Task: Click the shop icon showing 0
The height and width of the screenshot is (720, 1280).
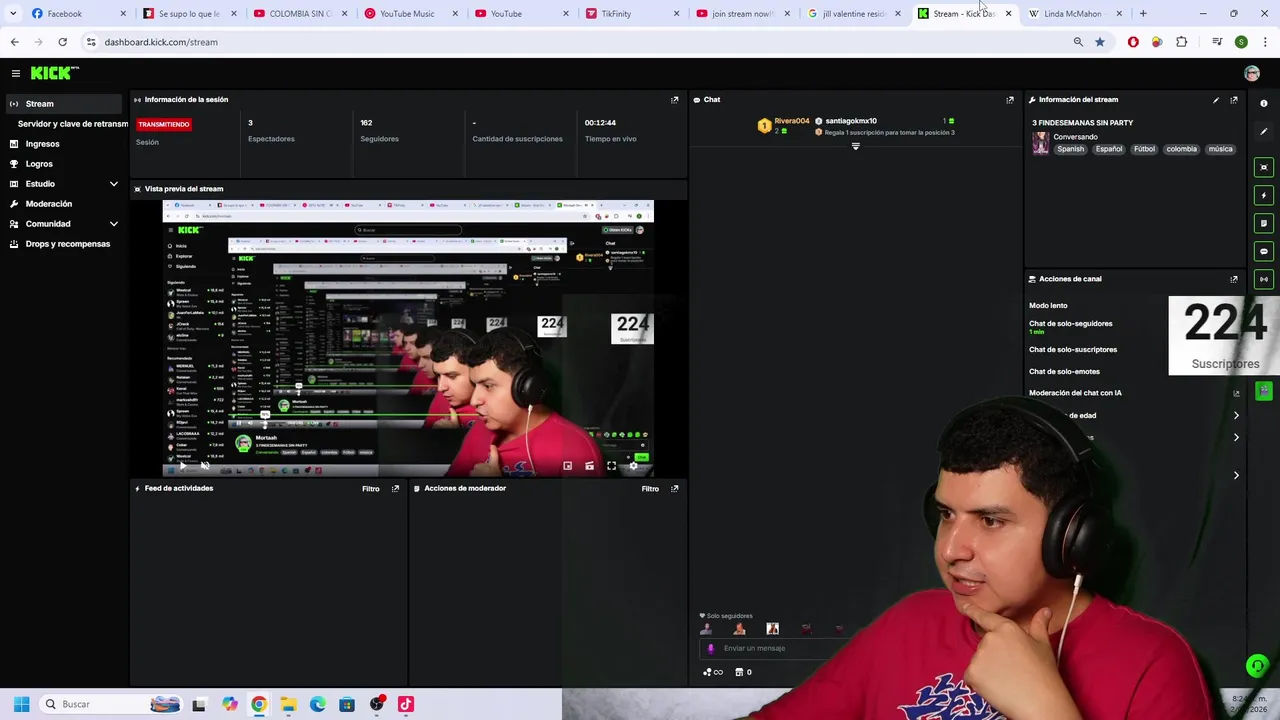Action: 743,672
